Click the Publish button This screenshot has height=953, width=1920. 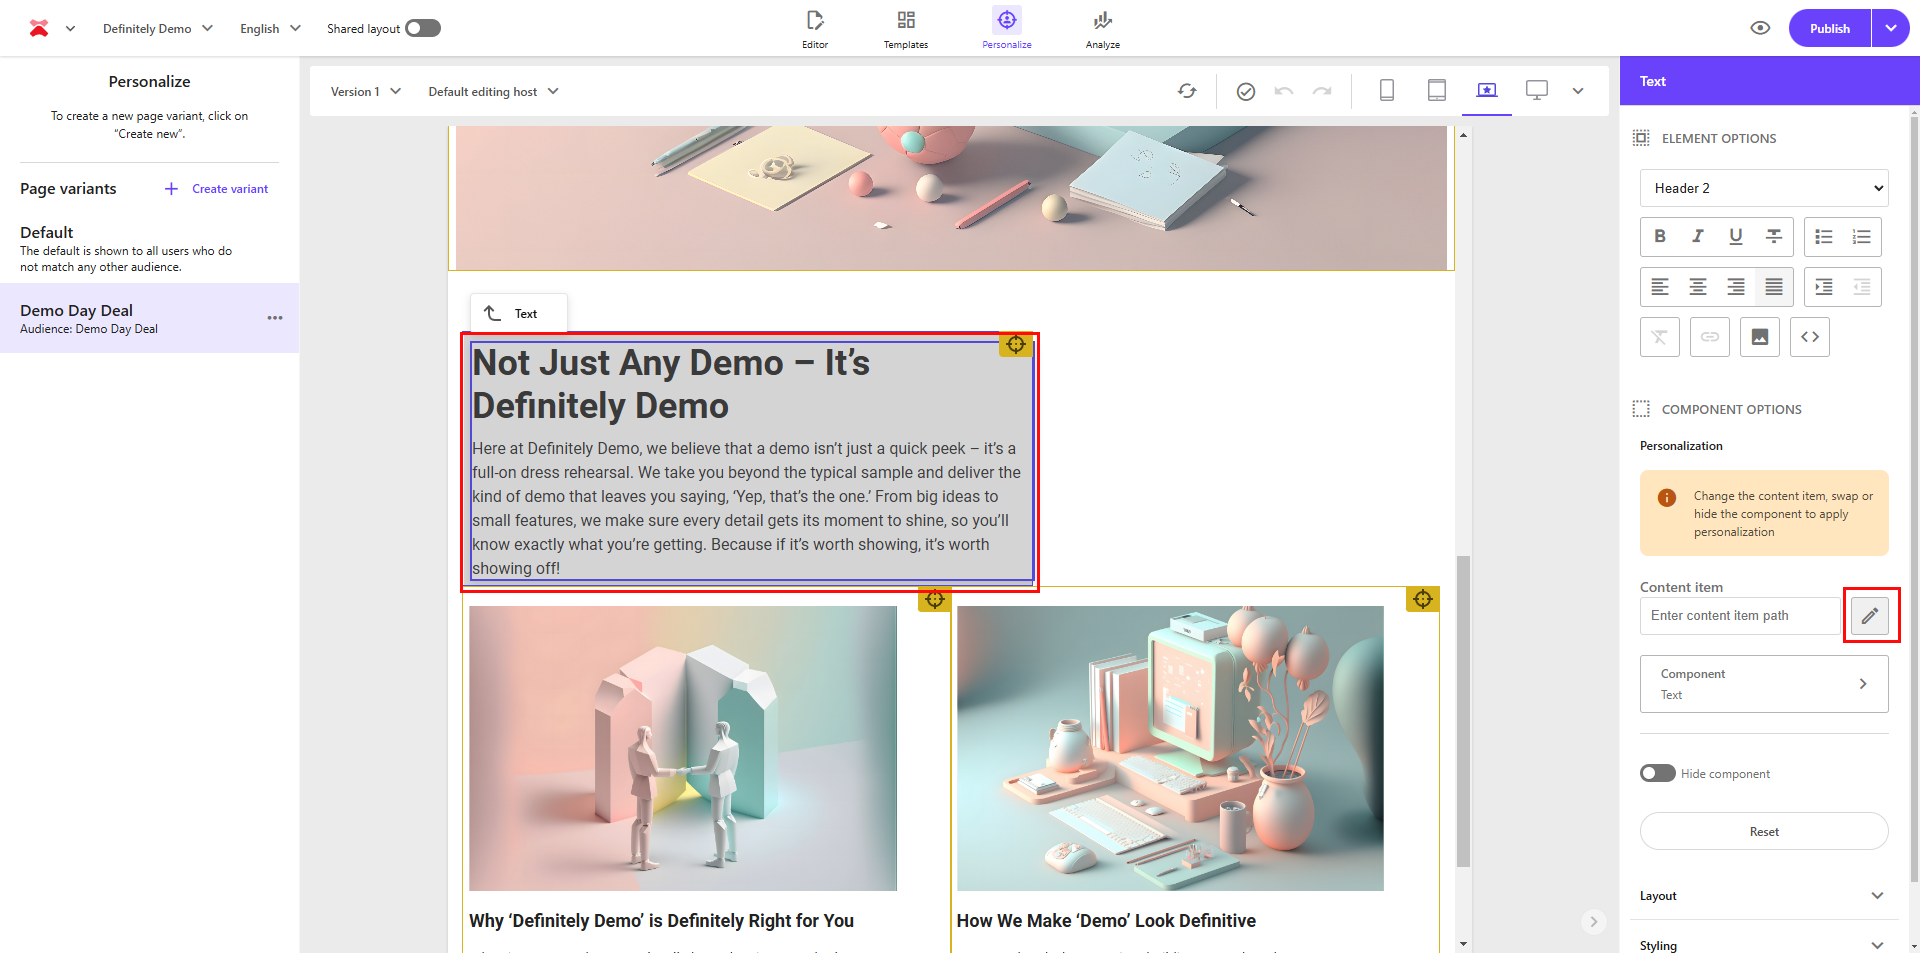pos(1830,28)
